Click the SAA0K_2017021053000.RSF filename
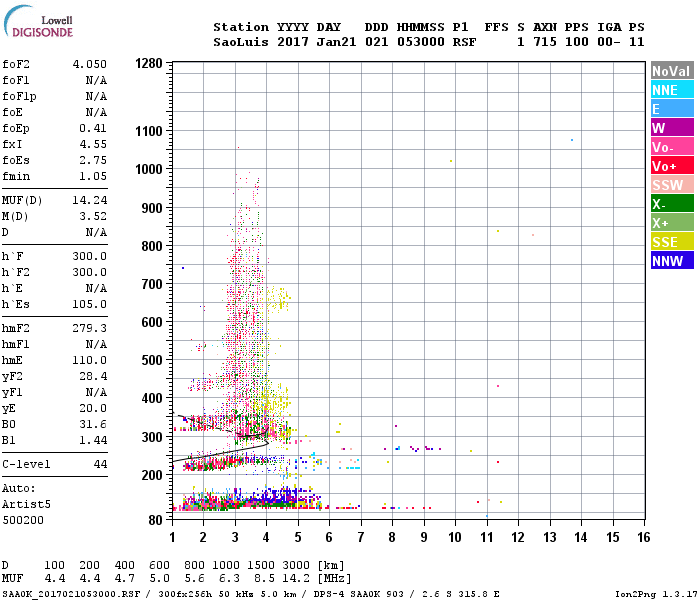This screenshot has width=700, height=600. 71,594
